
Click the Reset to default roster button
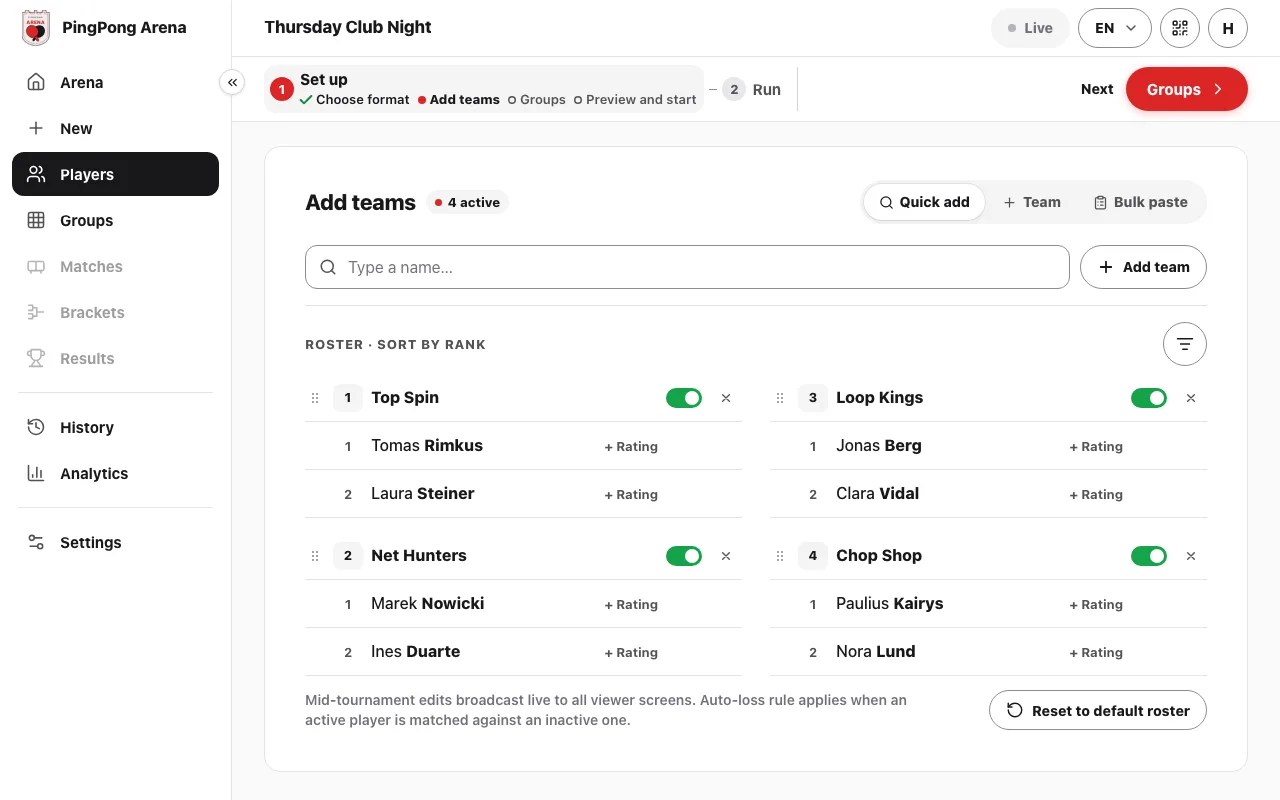[1098, 711]
